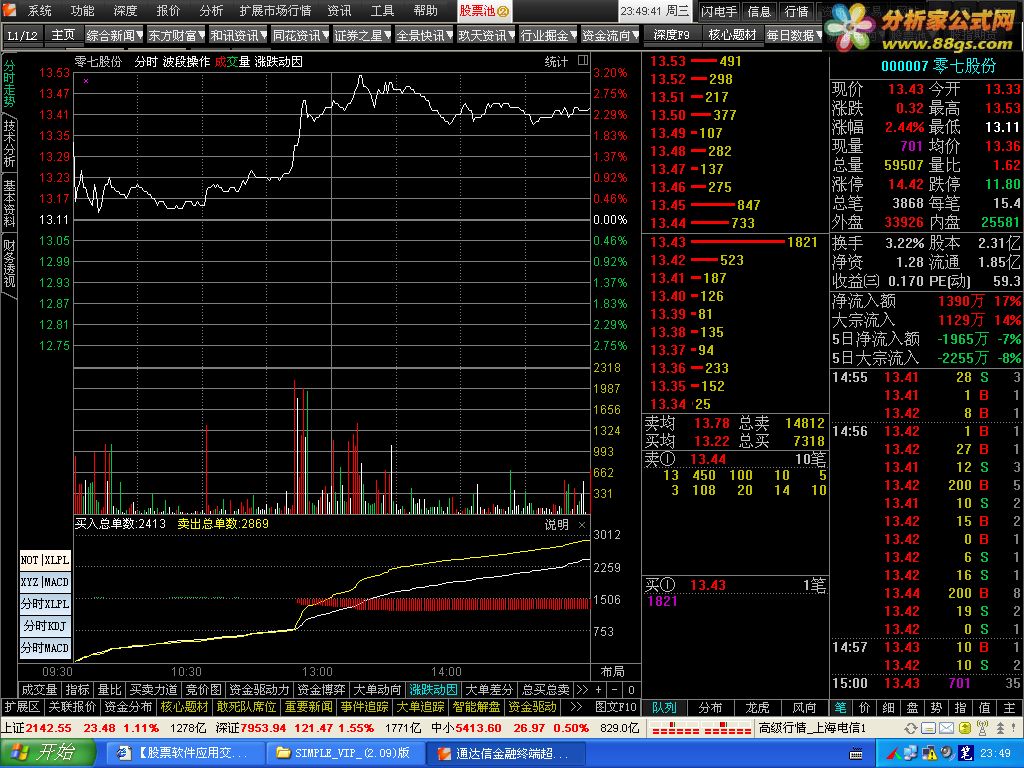Viewport: 1024px width, 768px height.
Task: Click the double up-arrow tree icon
Action: point(999,728)
